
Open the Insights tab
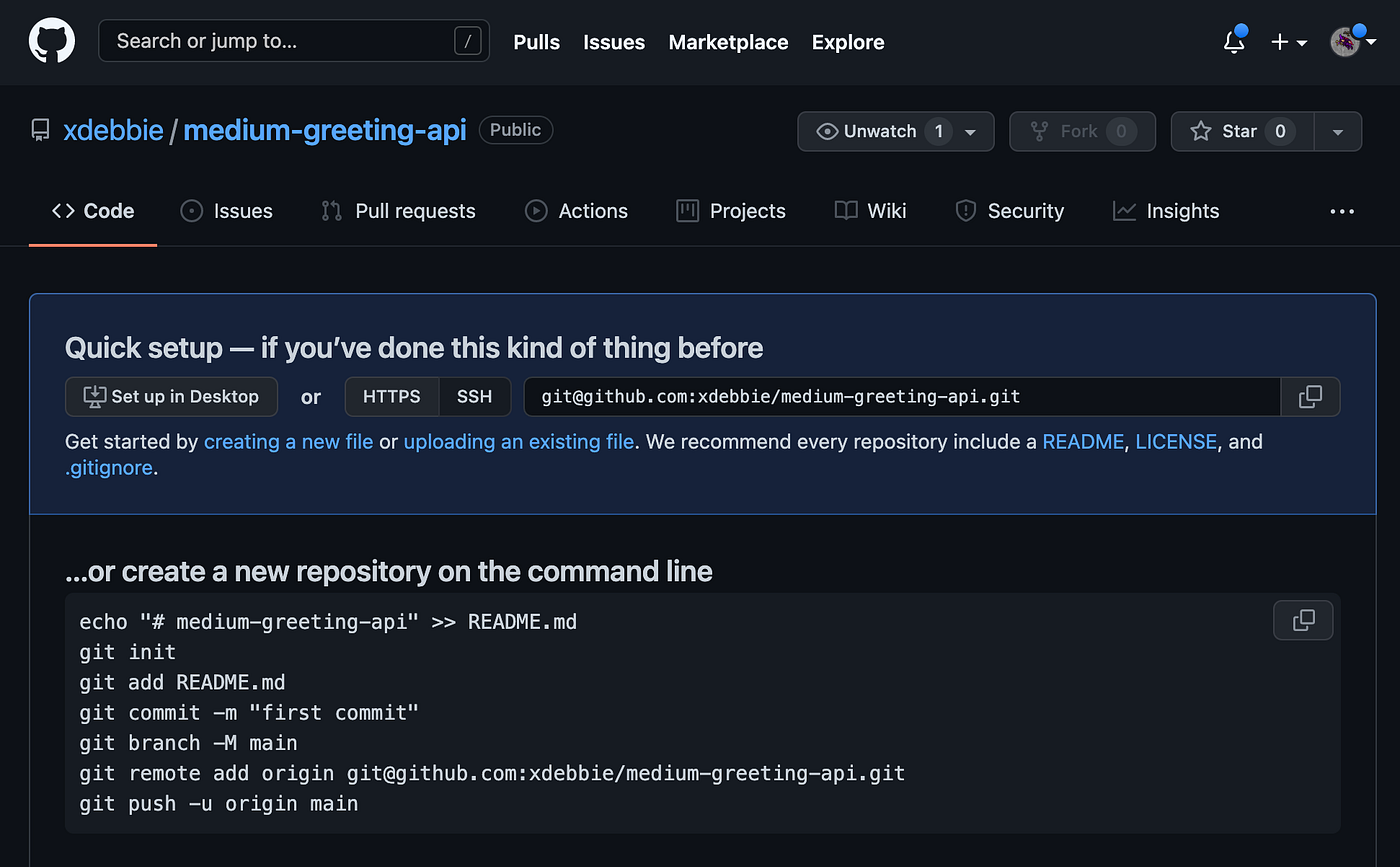pyautogui.click(x=1166, y=211)
